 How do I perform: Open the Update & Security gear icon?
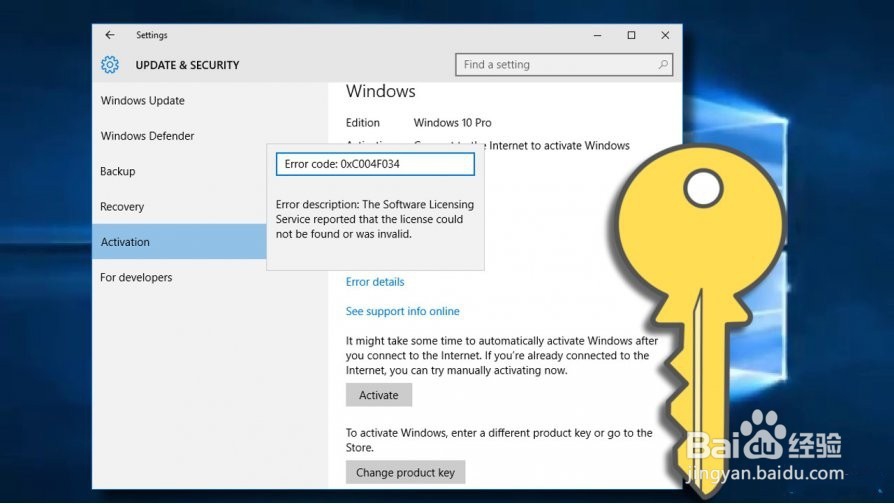tap(110, 64)
